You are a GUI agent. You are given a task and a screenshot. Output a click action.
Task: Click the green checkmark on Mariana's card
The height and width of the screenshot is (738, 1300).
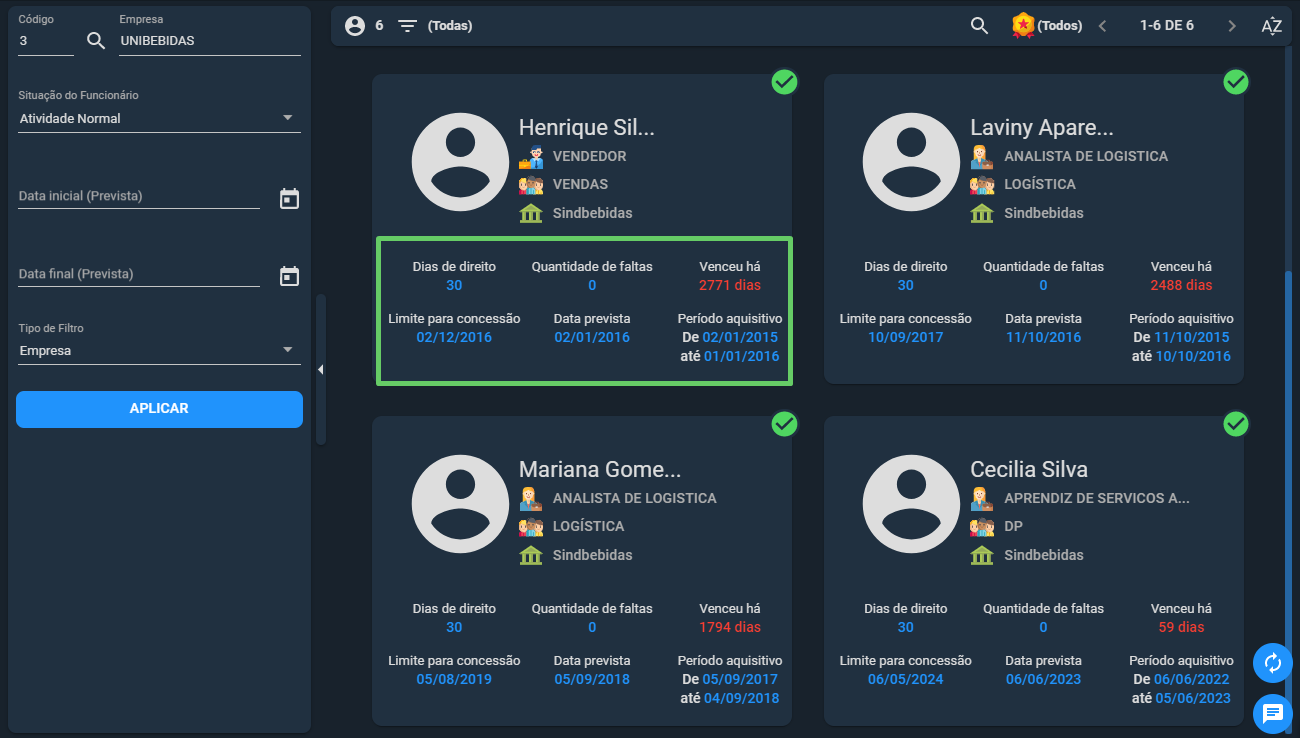click(785, 424)
